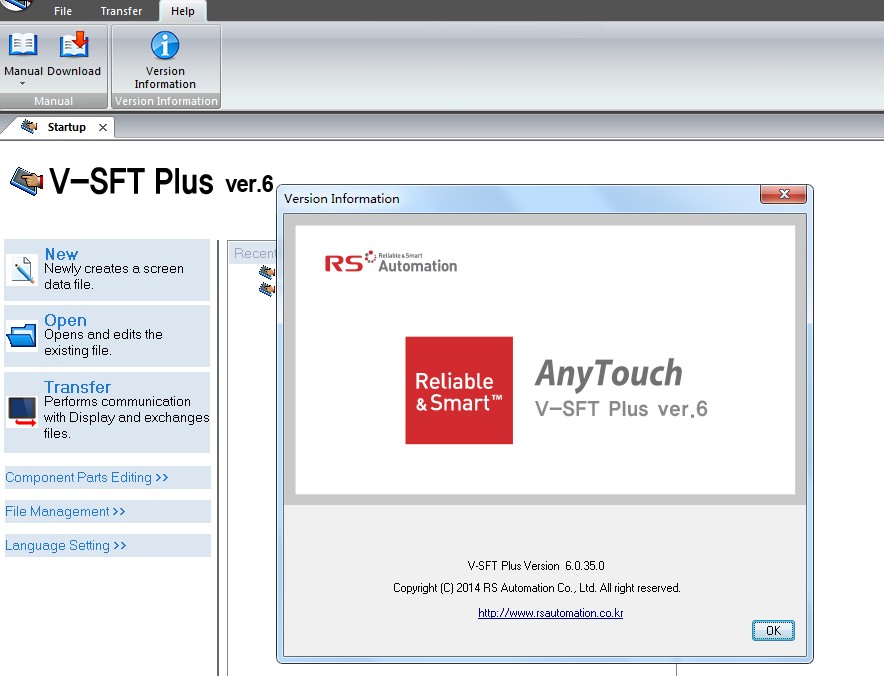Activate the Startup document tab

pos(66,128)
